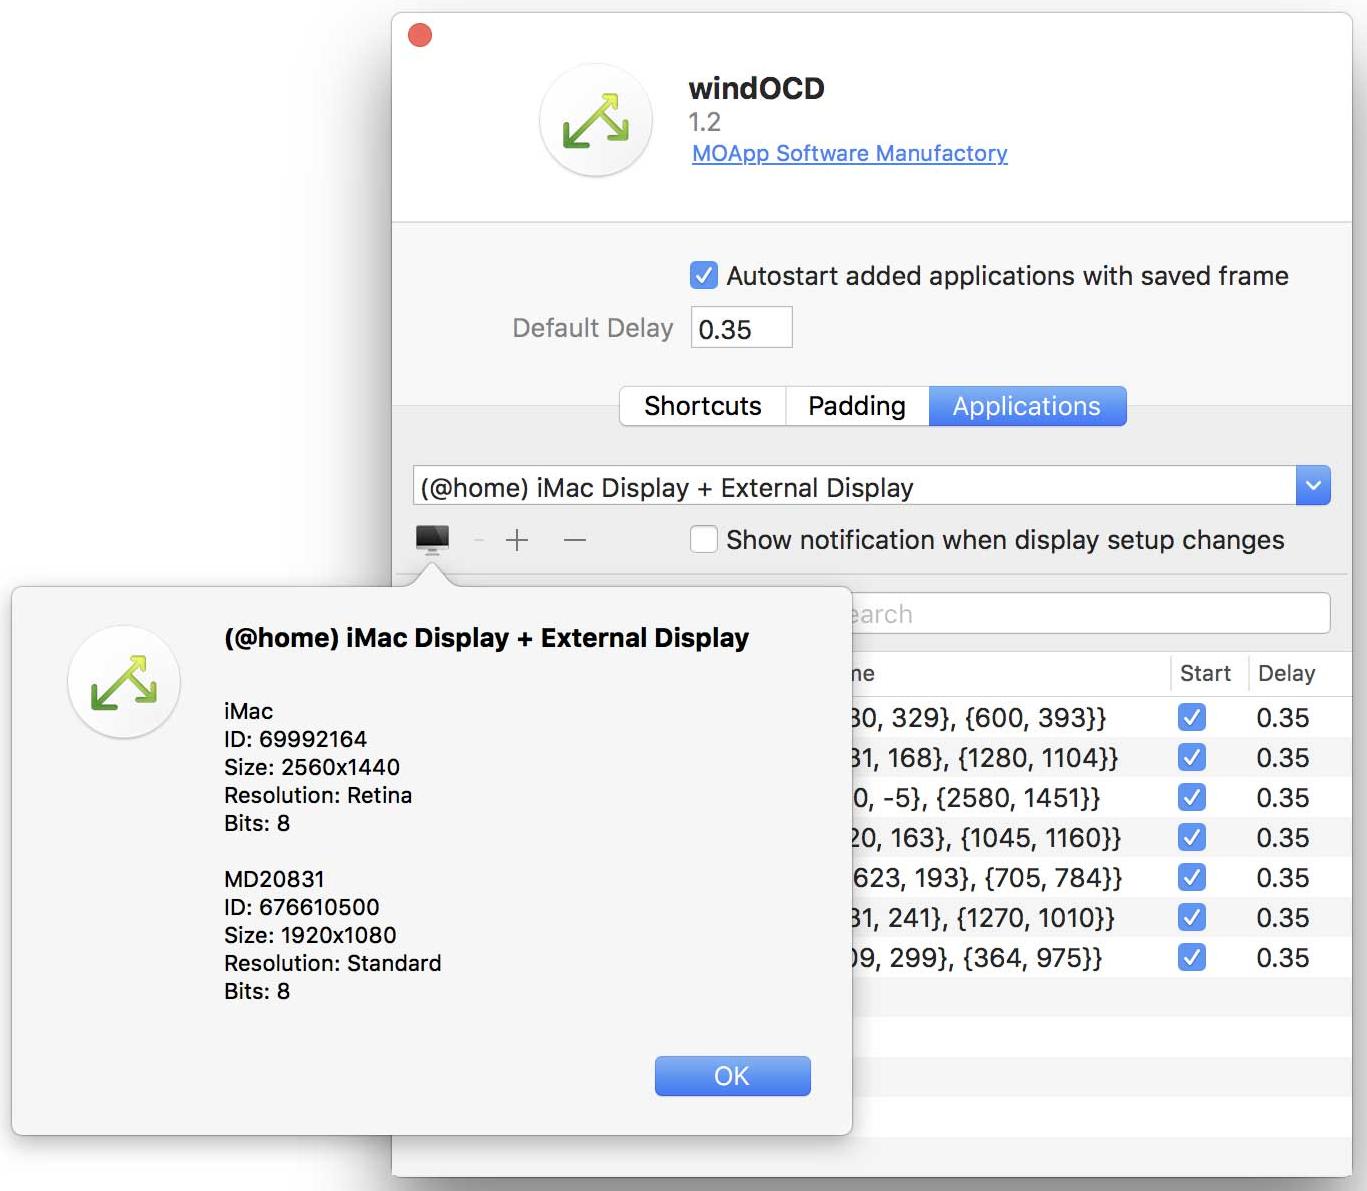Click the Default Delay label

click(x=593, y=328)
